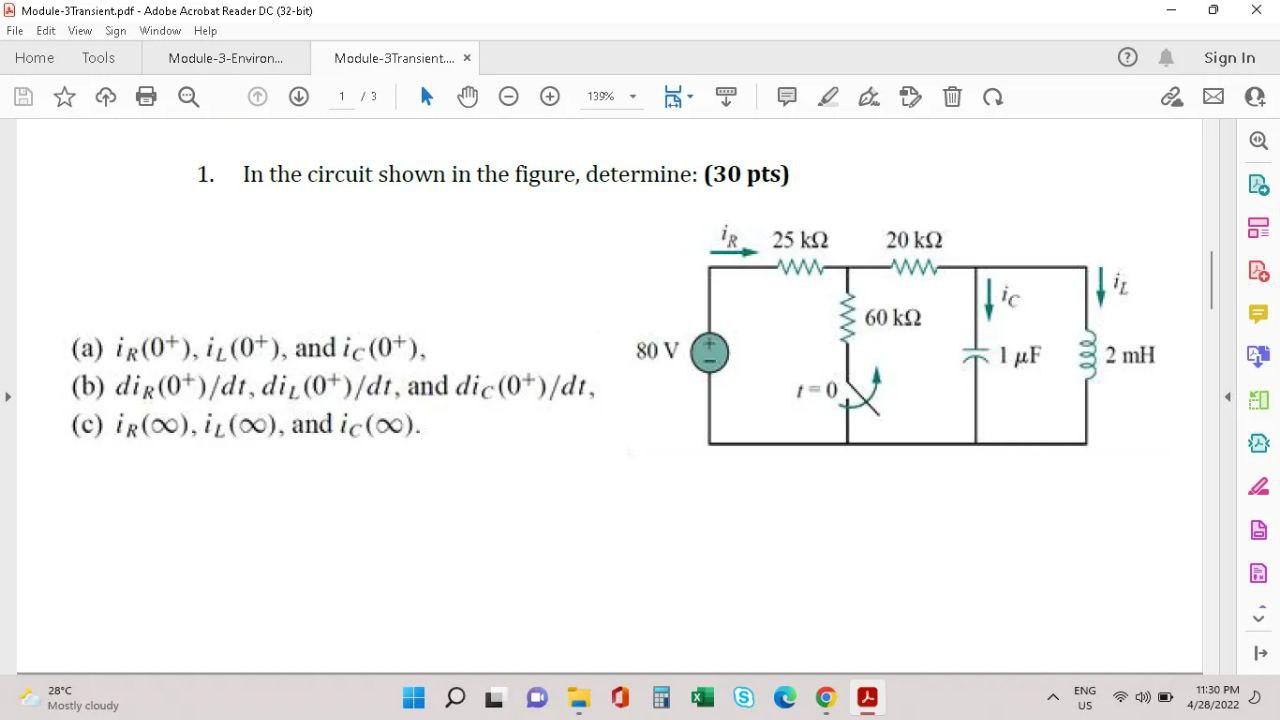The image size is (1280, 720).
Task: Click the Home link
Action: (x=34, y=57)
